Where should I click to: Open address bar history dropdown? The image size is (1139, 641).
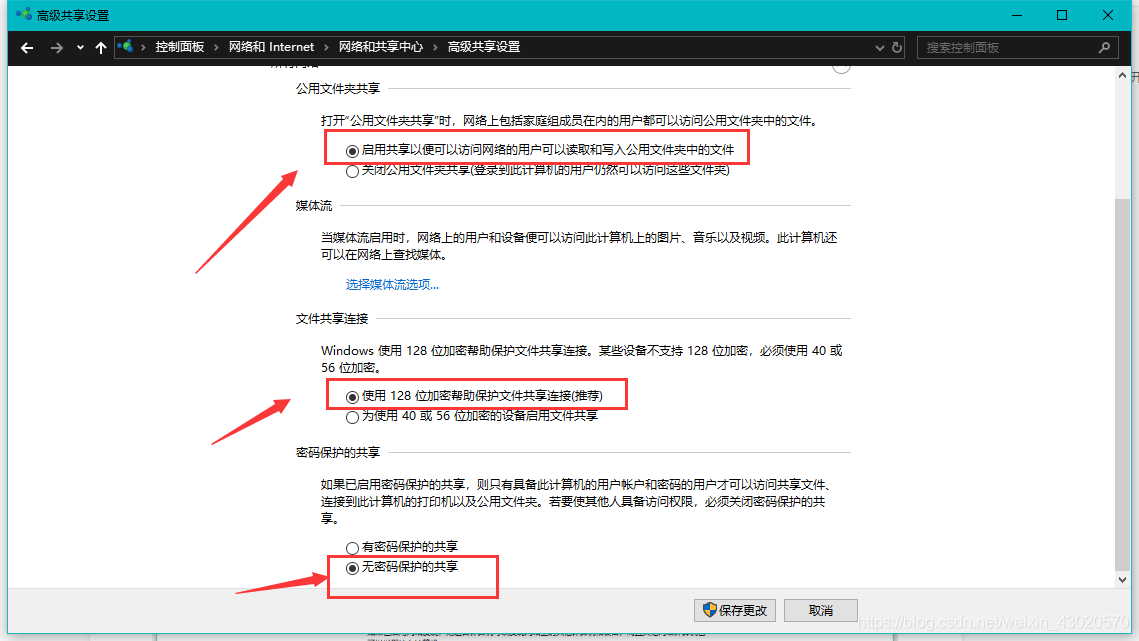[880, 47]
